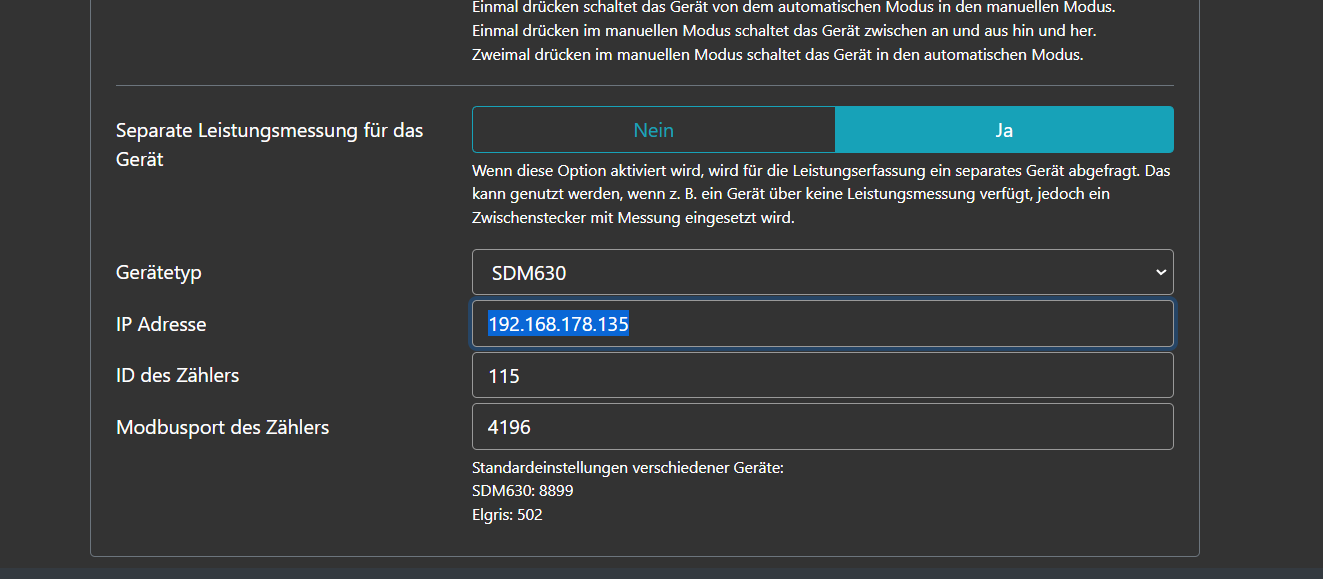Viewport: 1323px width, 579px height.
Task: Click the chevron arrow of Gerätetyp select
Action: click(1160, 272)
